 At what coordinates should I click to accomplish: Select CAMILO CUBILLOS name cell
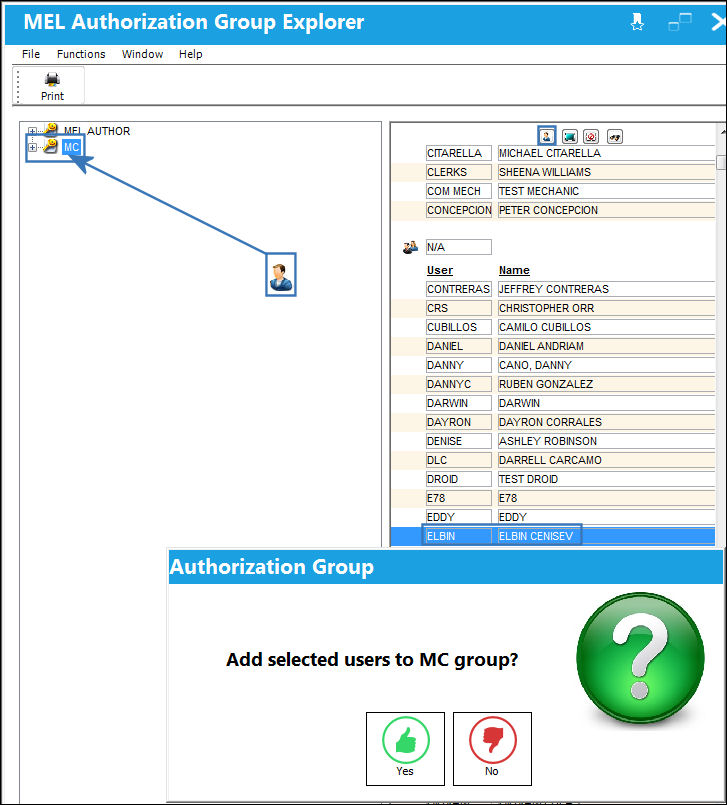(x=606, y=327)
